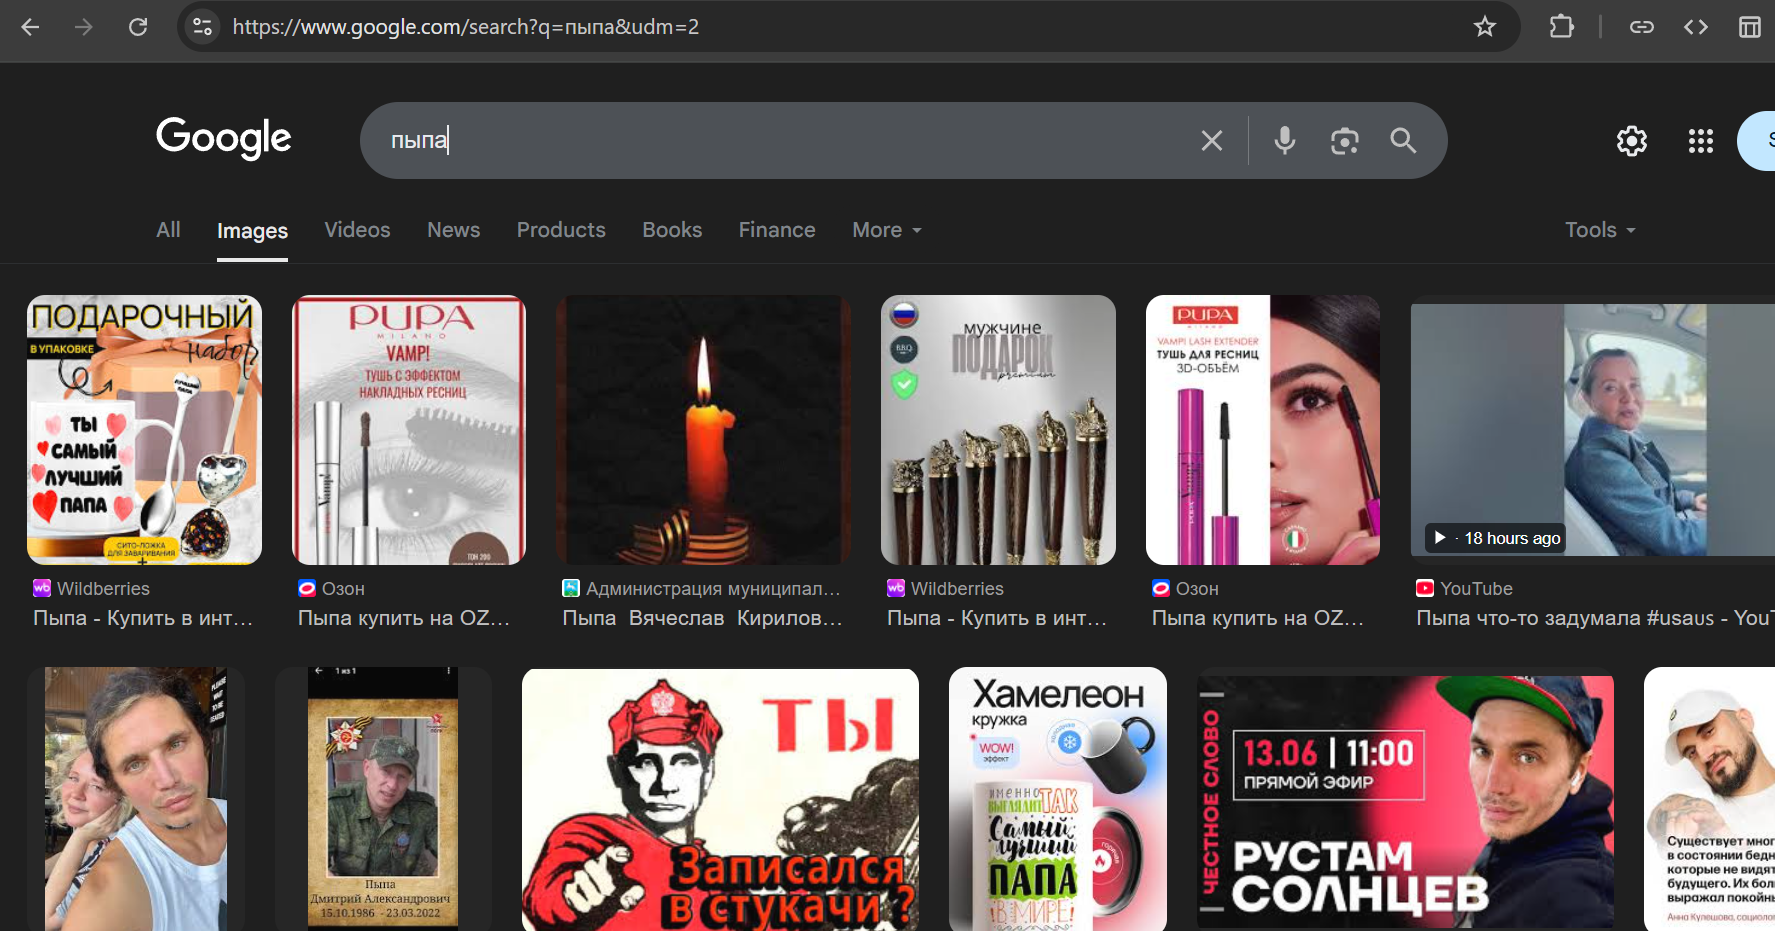Start voice search with microphone icon

pyautogui.click(x=1285, y=141)
